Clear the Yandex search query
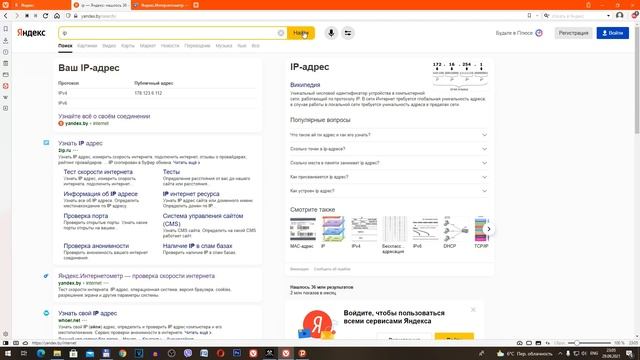 [x=281, y=33]
